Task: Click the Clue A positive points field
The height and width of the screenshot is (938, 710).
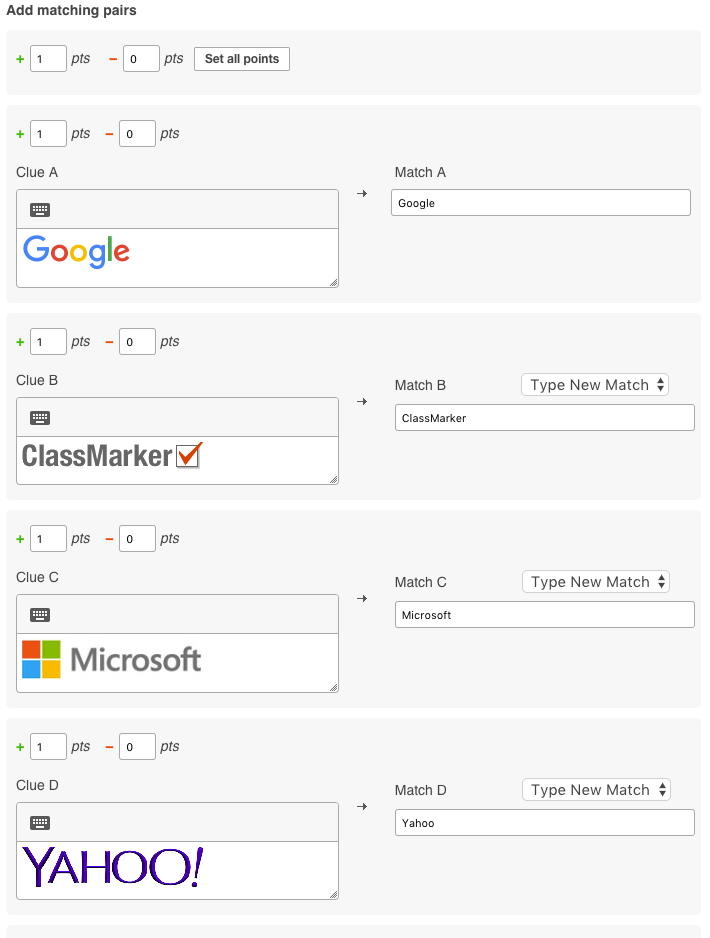Action: click(x=48, y=134)
